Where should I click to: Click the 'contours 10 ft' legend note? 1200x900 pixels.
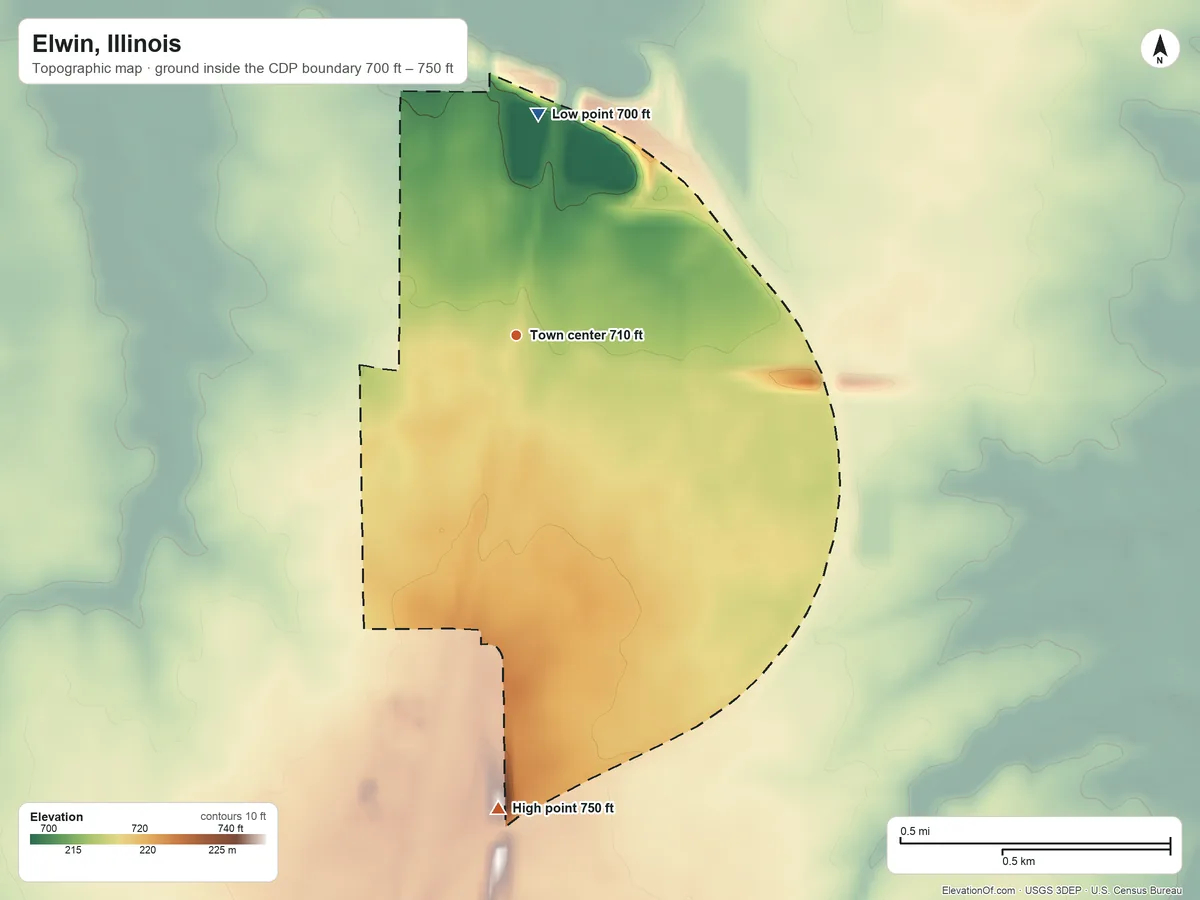tap(233, 817)
